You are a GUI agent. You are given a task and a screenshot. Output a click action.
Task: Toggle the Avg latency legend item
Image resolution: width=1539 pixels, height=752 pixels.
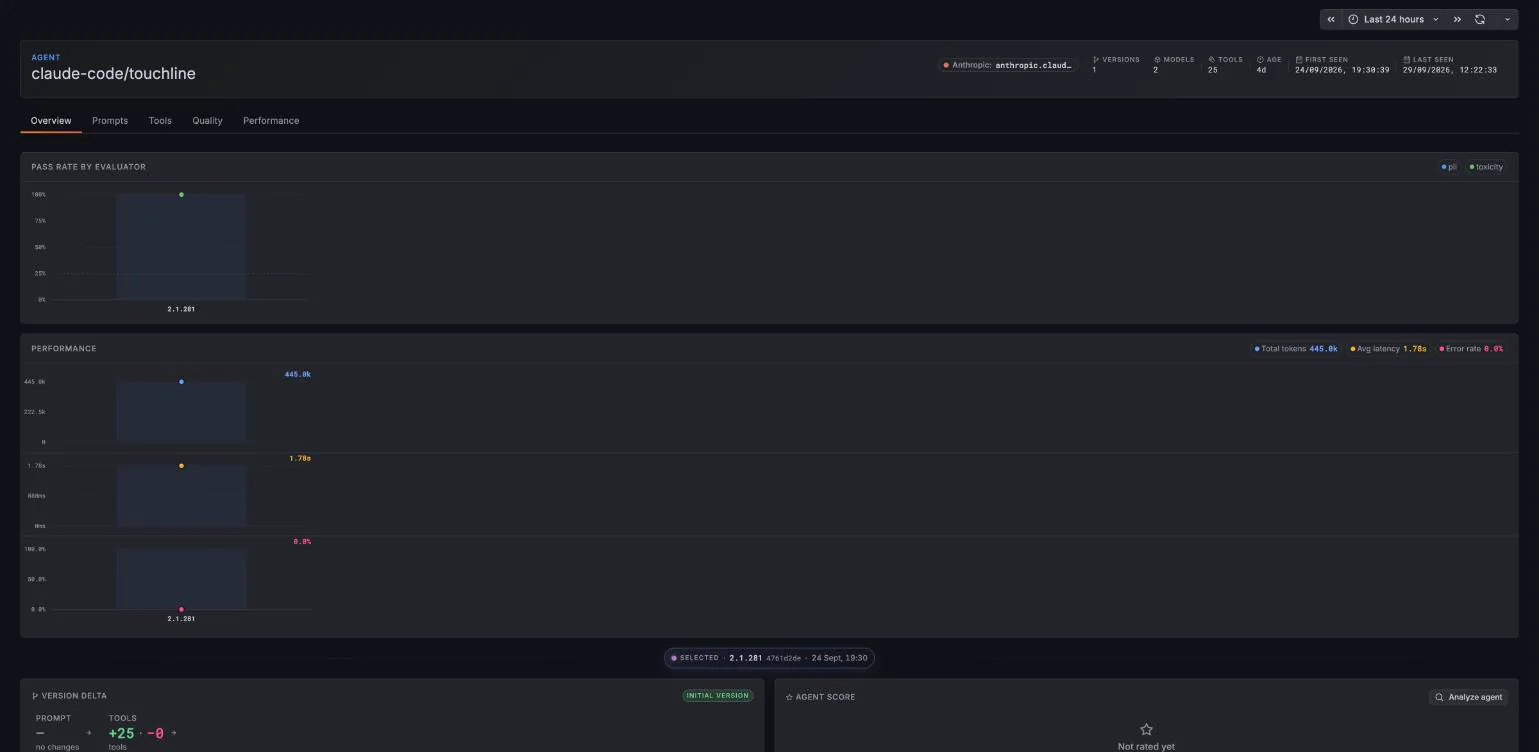(x=1388, y=349)
